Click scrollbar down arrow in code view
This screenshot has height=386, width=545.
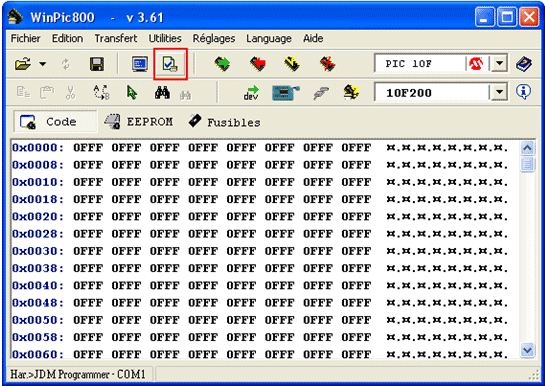coord(527,350)
